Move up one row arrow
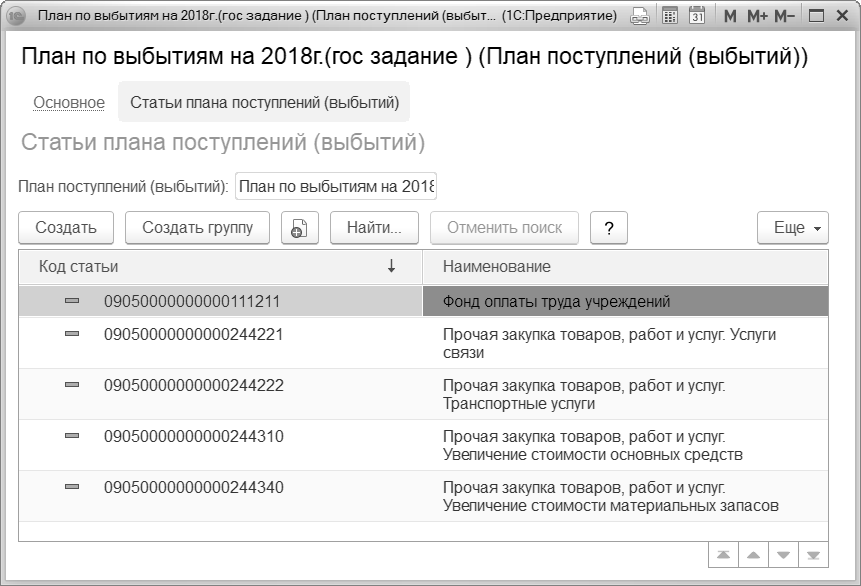Viewport: 861px width, 586px height. click(753, 555)
